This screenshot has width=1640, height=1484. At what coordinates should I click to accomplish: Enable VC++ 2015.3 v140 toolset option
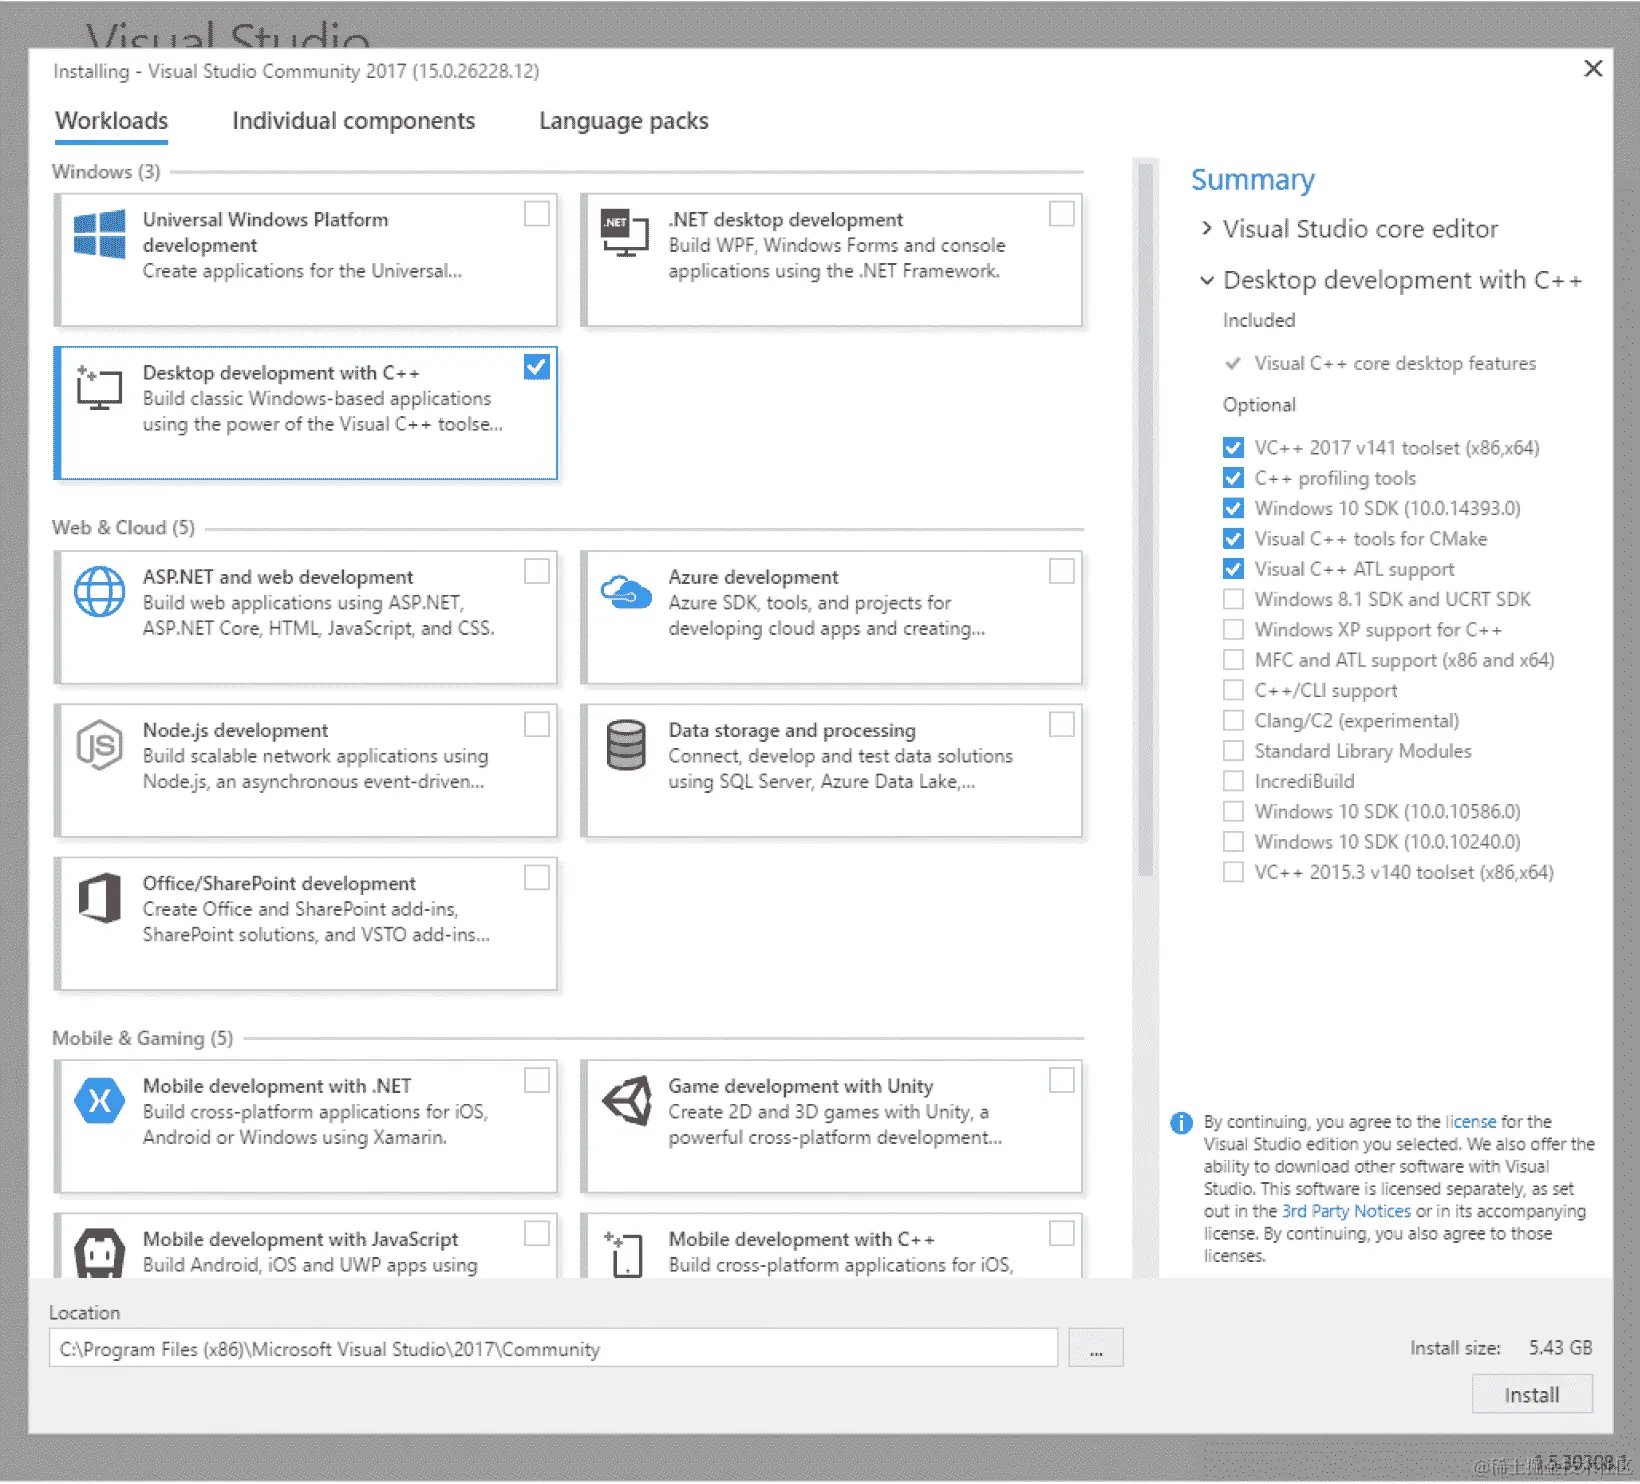(x=1234, y=872)
